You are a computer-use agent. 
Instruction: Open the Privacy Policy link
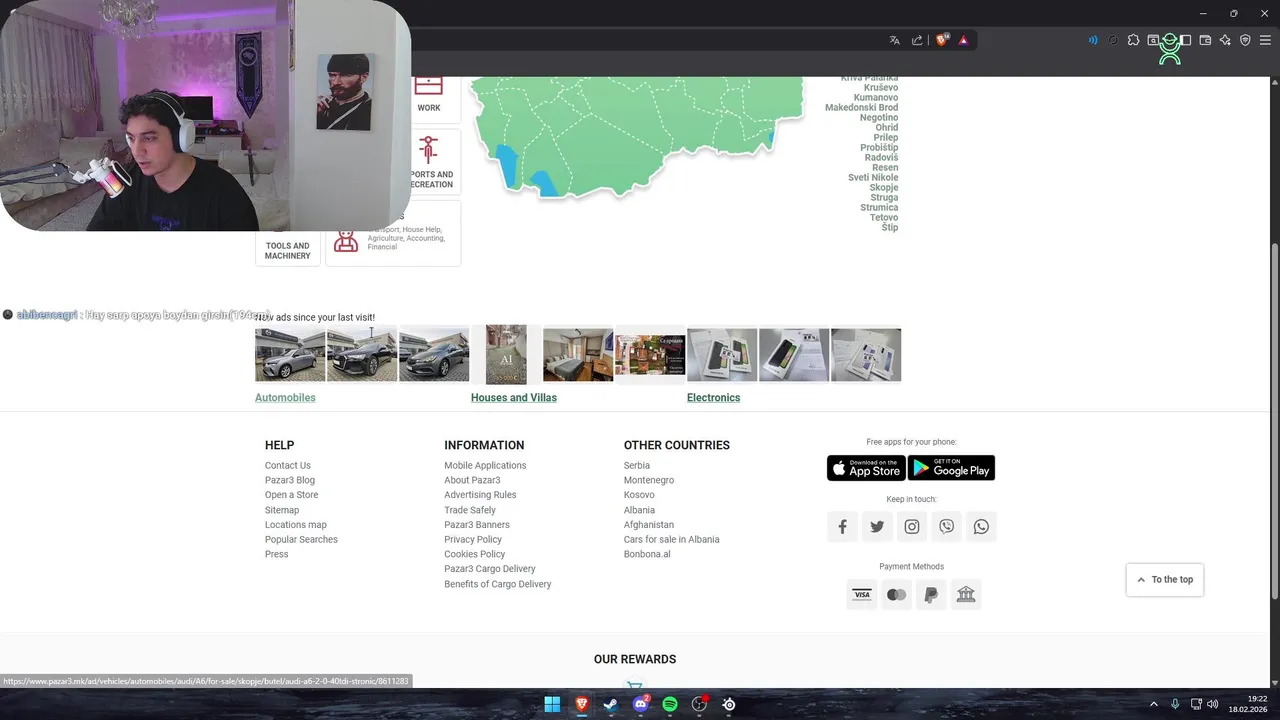(x=473, y=539)
